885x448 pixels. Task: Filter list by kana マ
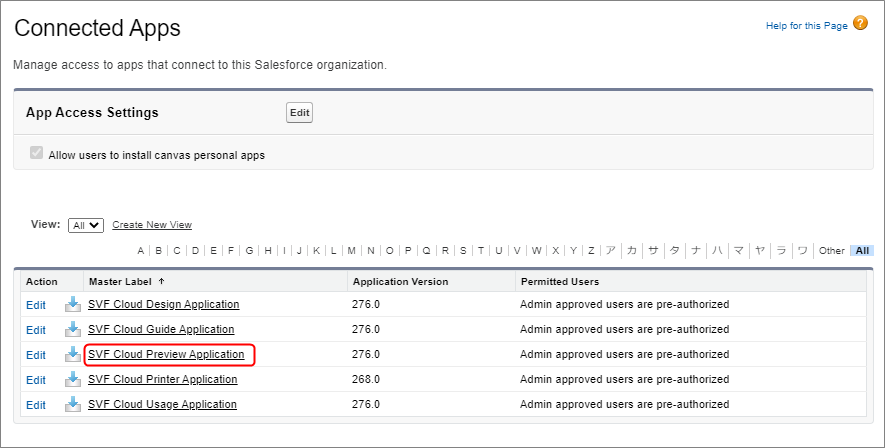(739, 251)
